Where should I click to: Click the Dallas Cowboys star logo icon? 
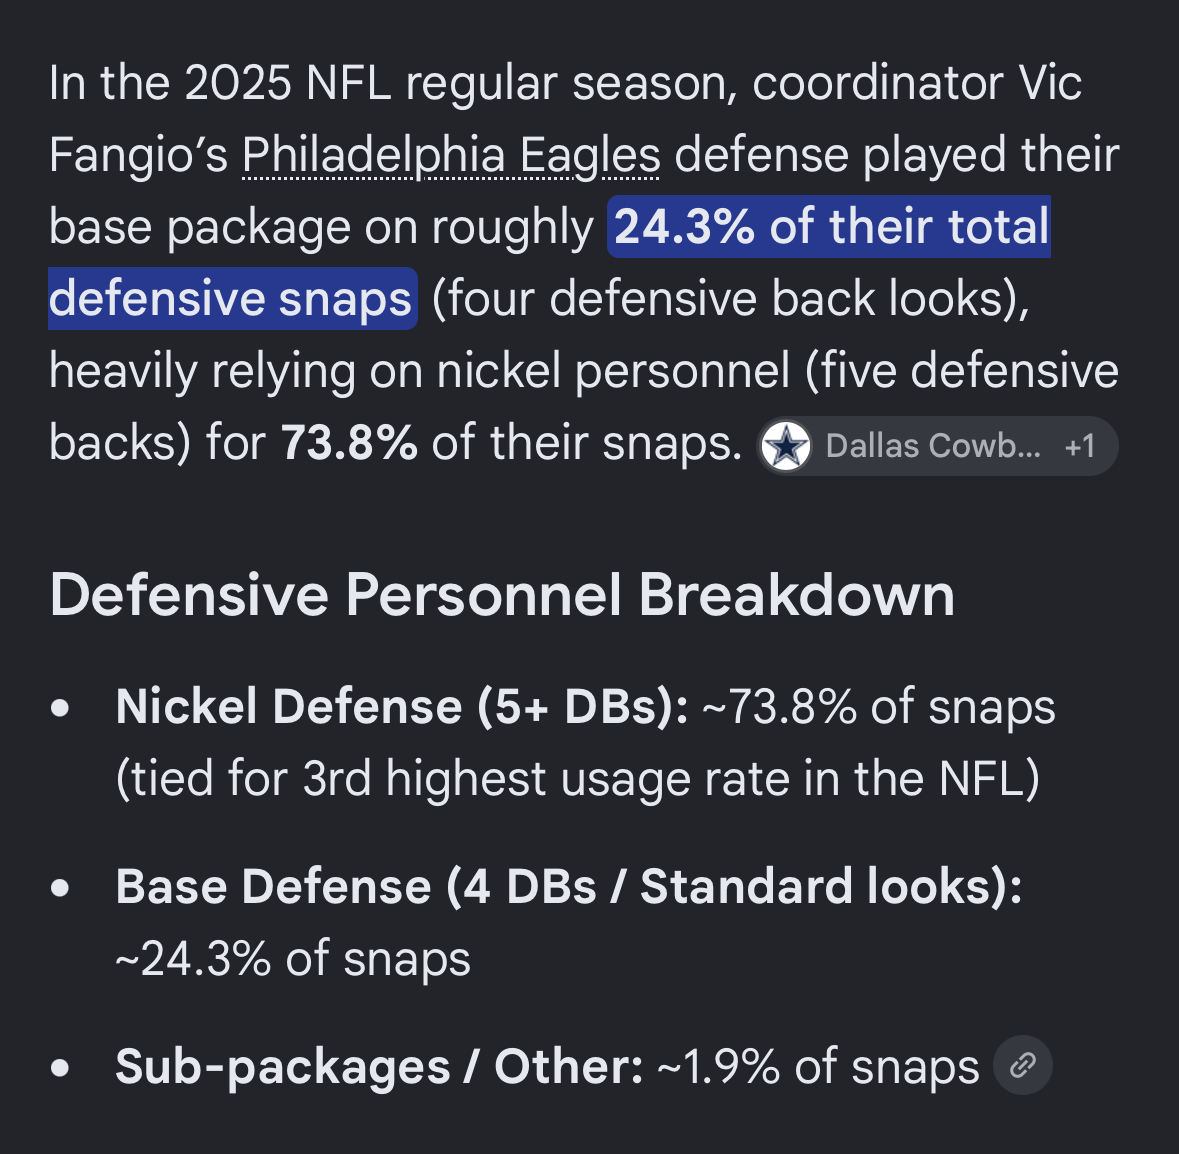click(x=786, y=446)
